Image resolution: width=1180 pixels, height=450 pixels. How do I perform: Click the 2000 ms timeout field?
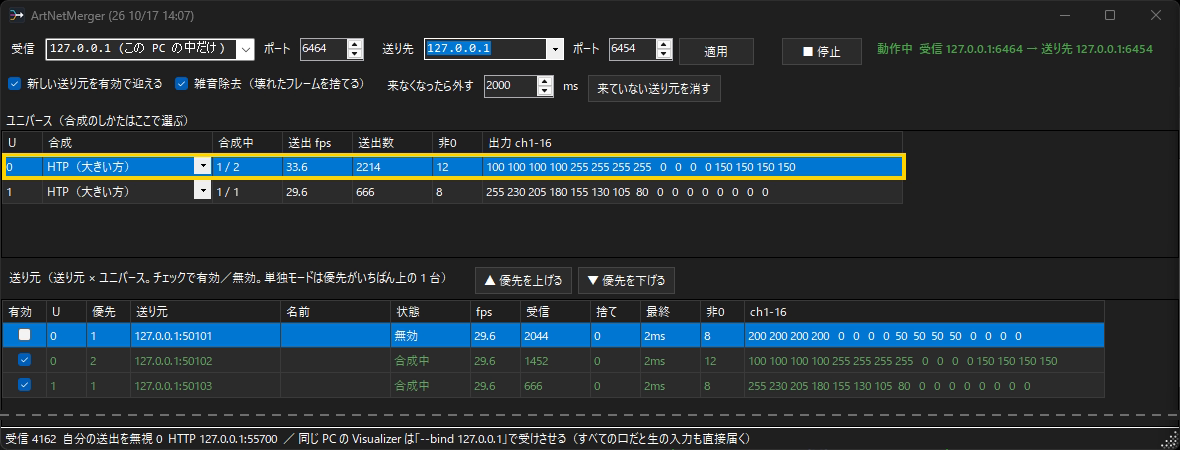(510, 86)
